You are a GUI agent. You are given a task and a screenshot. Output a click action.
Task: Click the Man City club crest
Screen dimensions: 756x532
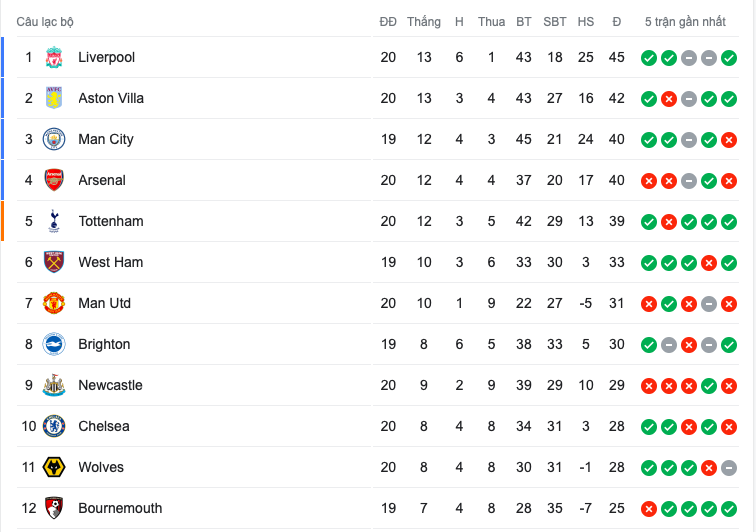(54, 139)
